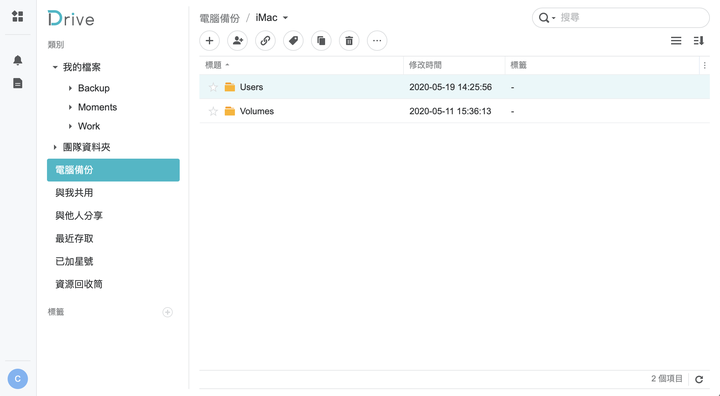
Task: Open Work folder in tree
Action: (x=89, y=126)
